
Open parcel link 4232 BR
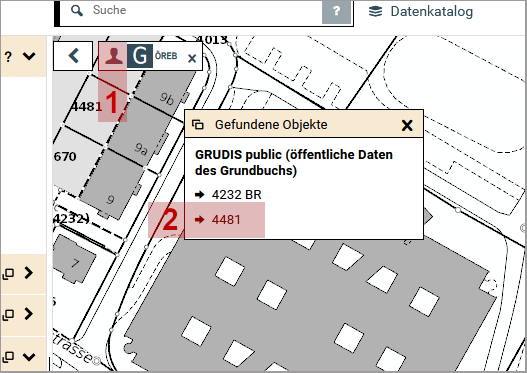[236, 195]
